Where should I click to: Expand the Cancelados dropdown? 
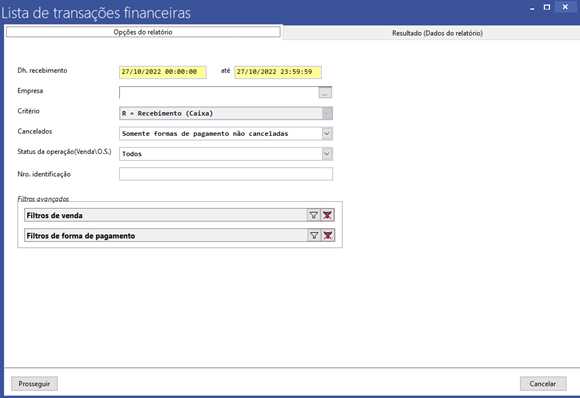click(327, 134)
